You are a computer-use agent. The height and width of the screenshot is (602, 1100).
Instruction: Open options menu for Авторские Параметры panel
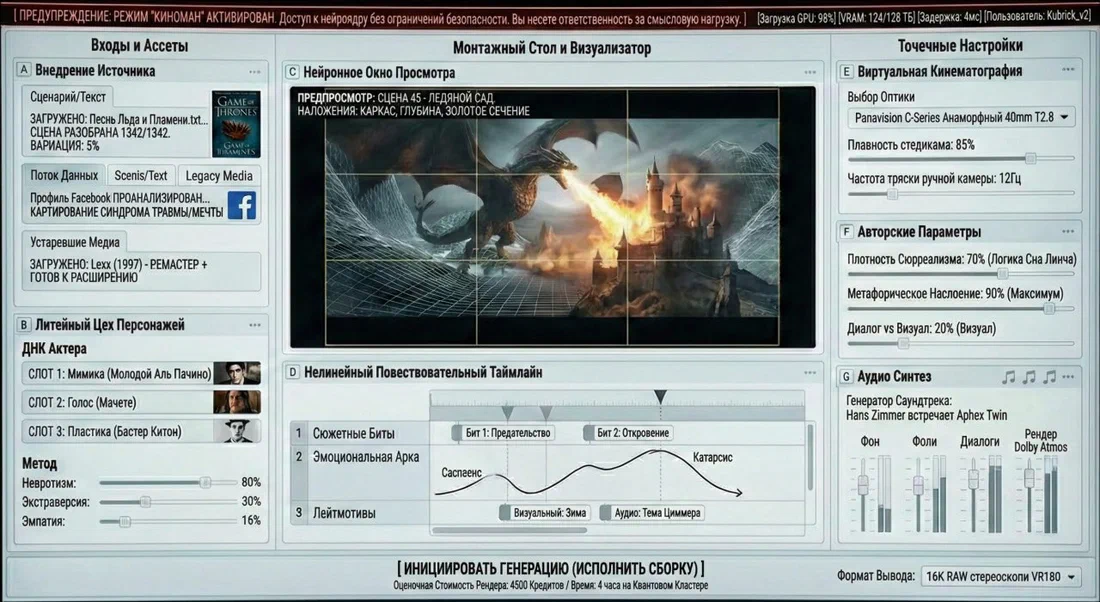(x=1068, y=232)
